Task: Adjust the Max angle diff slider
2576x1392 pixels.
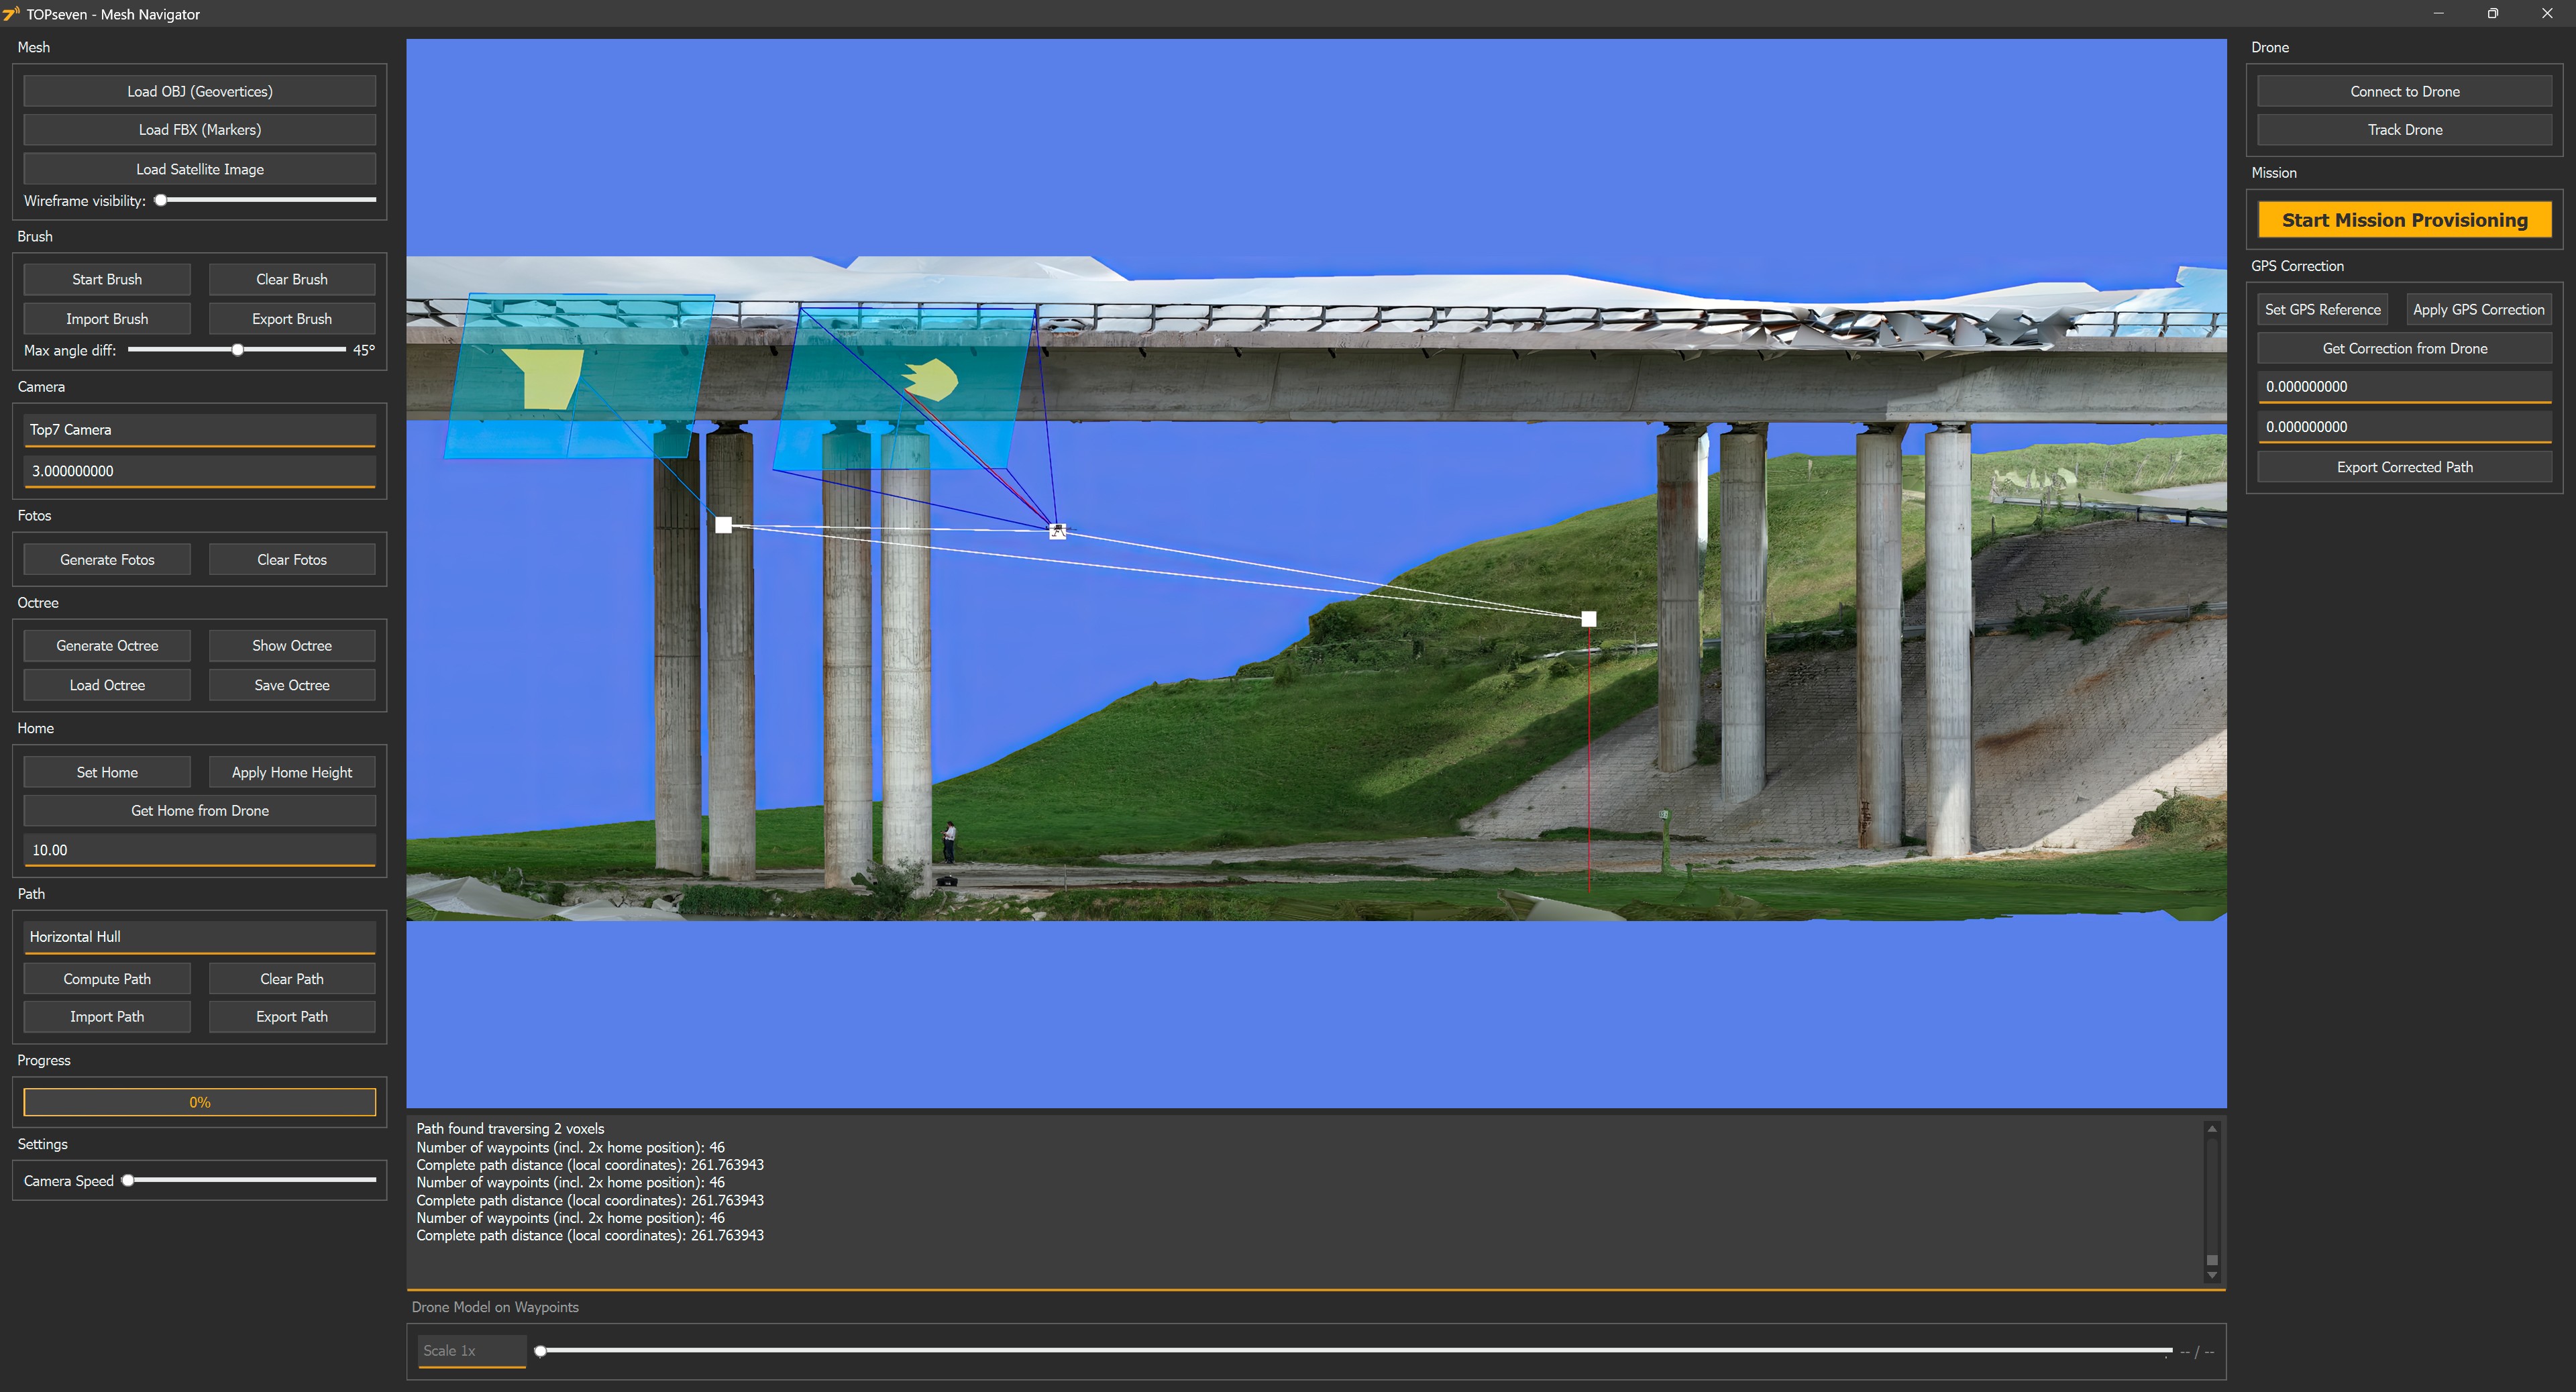Action: point(237,350)
